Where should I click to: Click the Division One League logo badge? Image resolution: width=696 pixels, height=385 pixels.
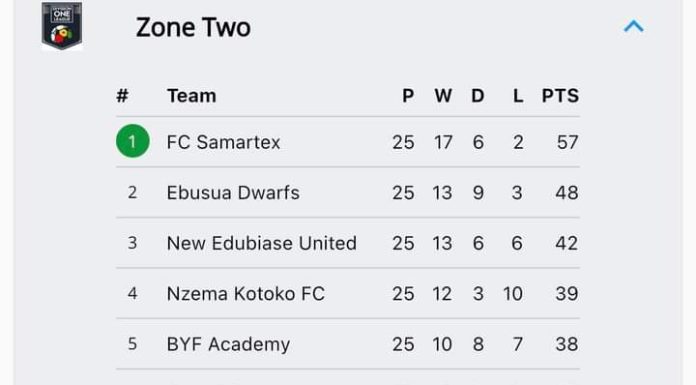[x=62, y=26]
